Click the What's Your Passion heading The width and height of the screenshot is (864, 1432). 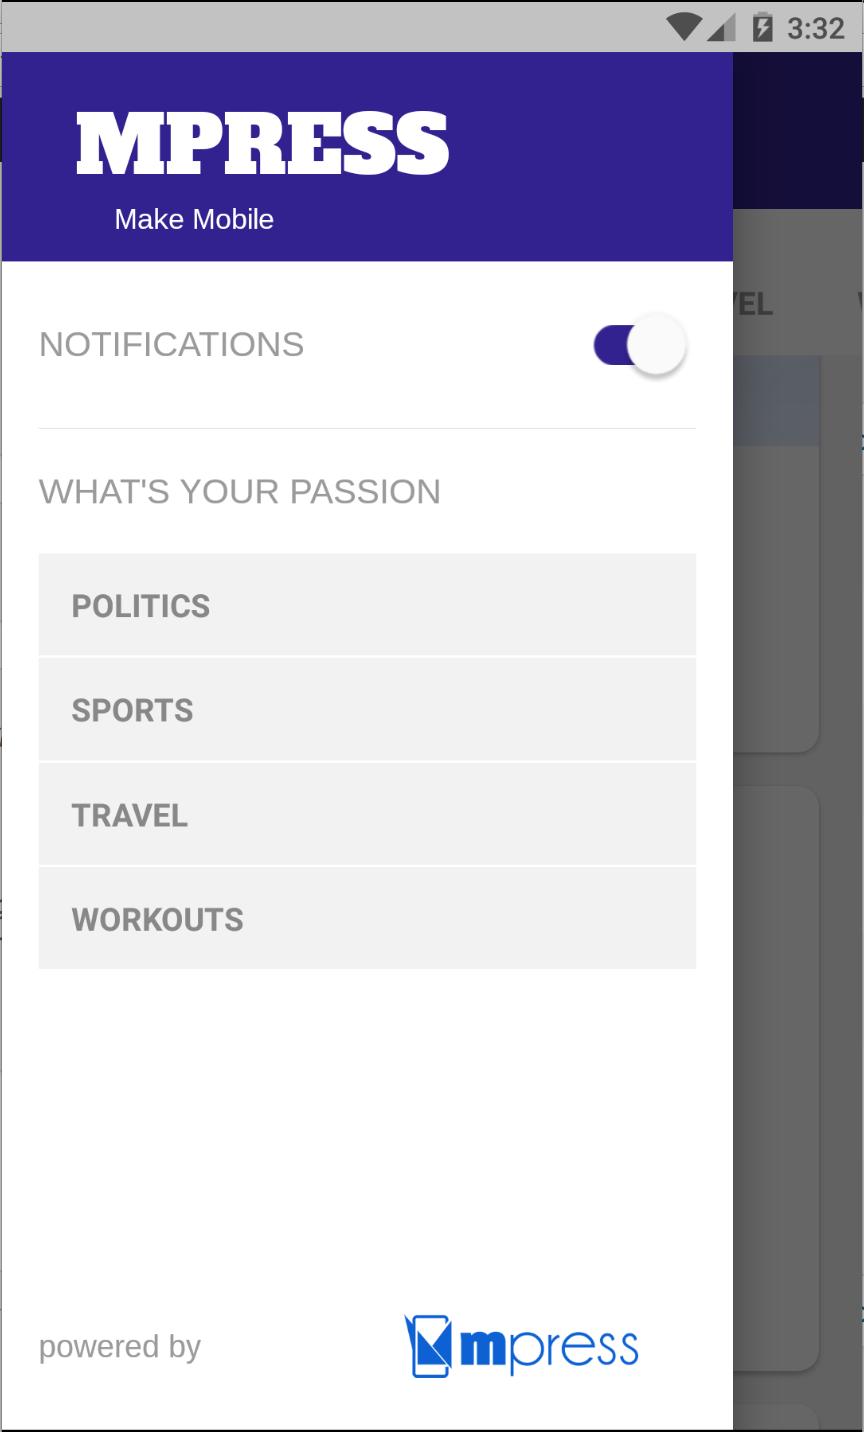240,492
